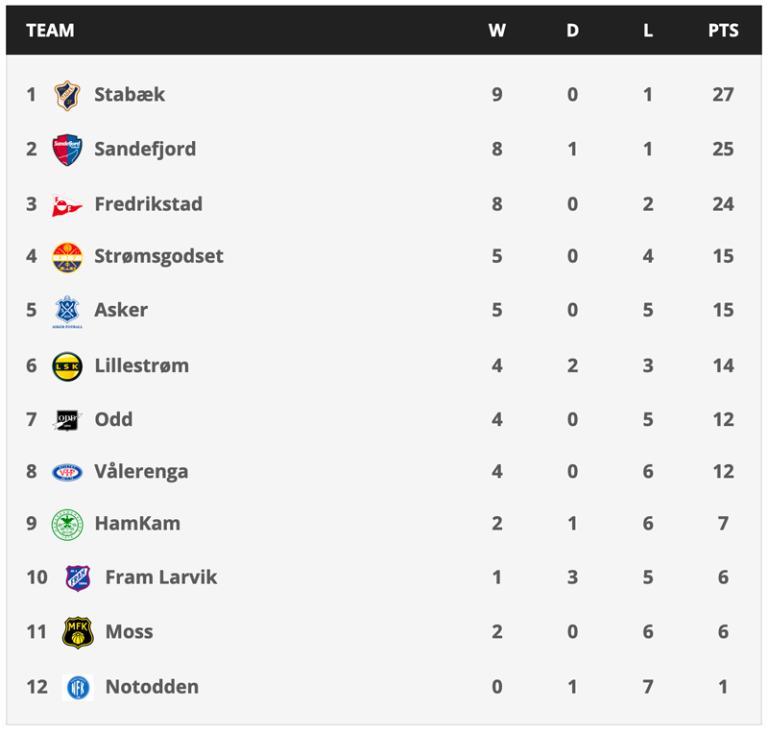Click the Notodden blue club logo
Image resolution: width=768 pixels, height=730 pixels.
[77, 687]
